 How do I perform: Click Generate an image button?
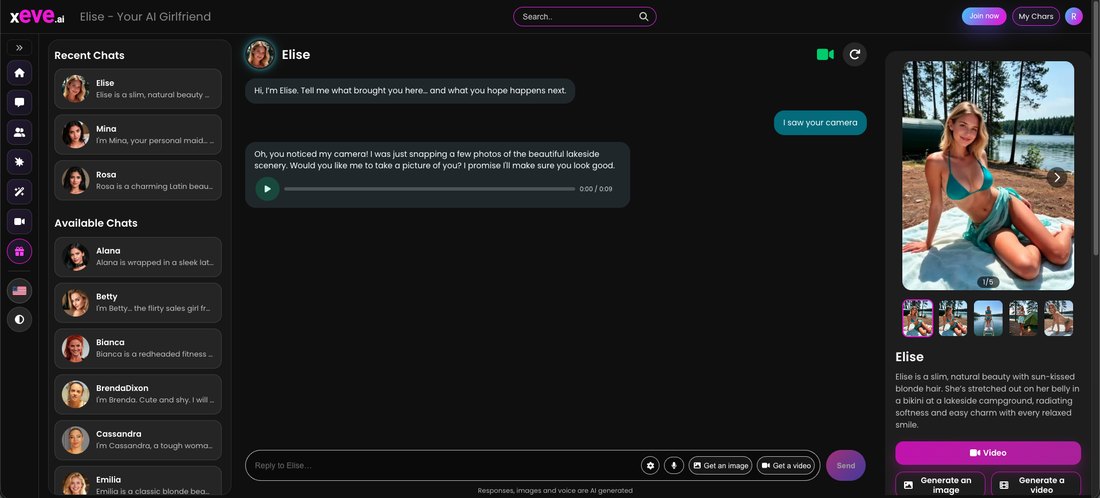tap(940, 485)
